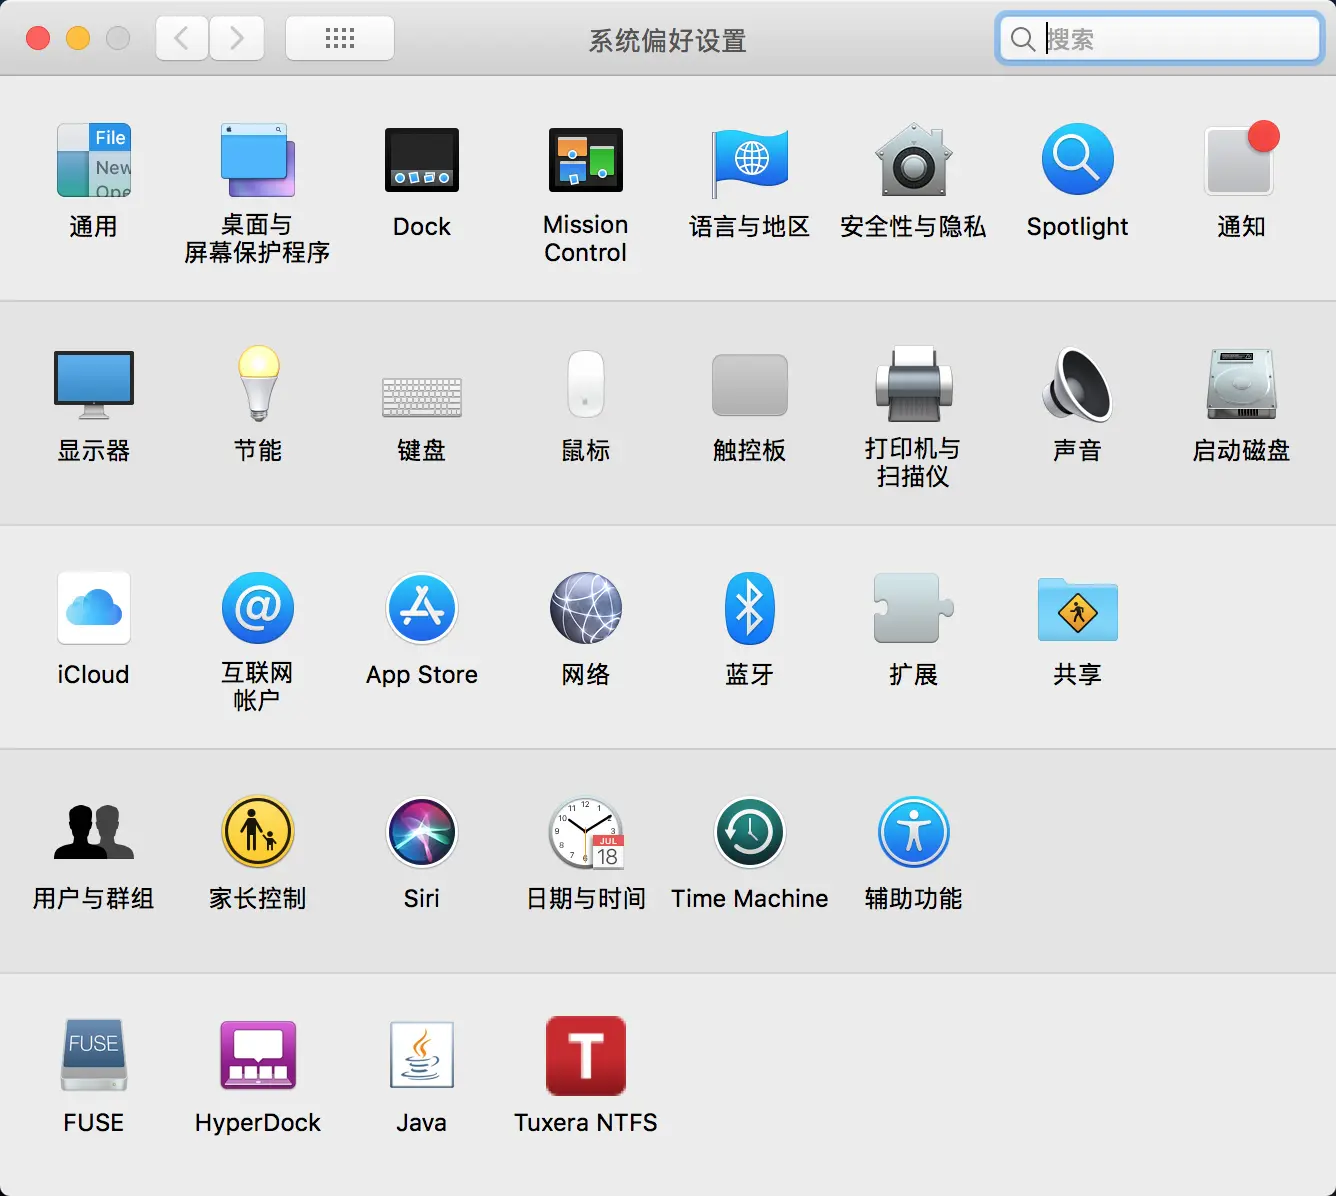The image size is (1336, 1196).
Task: Open 声音 speaker icon
Action: [1078, 384]
